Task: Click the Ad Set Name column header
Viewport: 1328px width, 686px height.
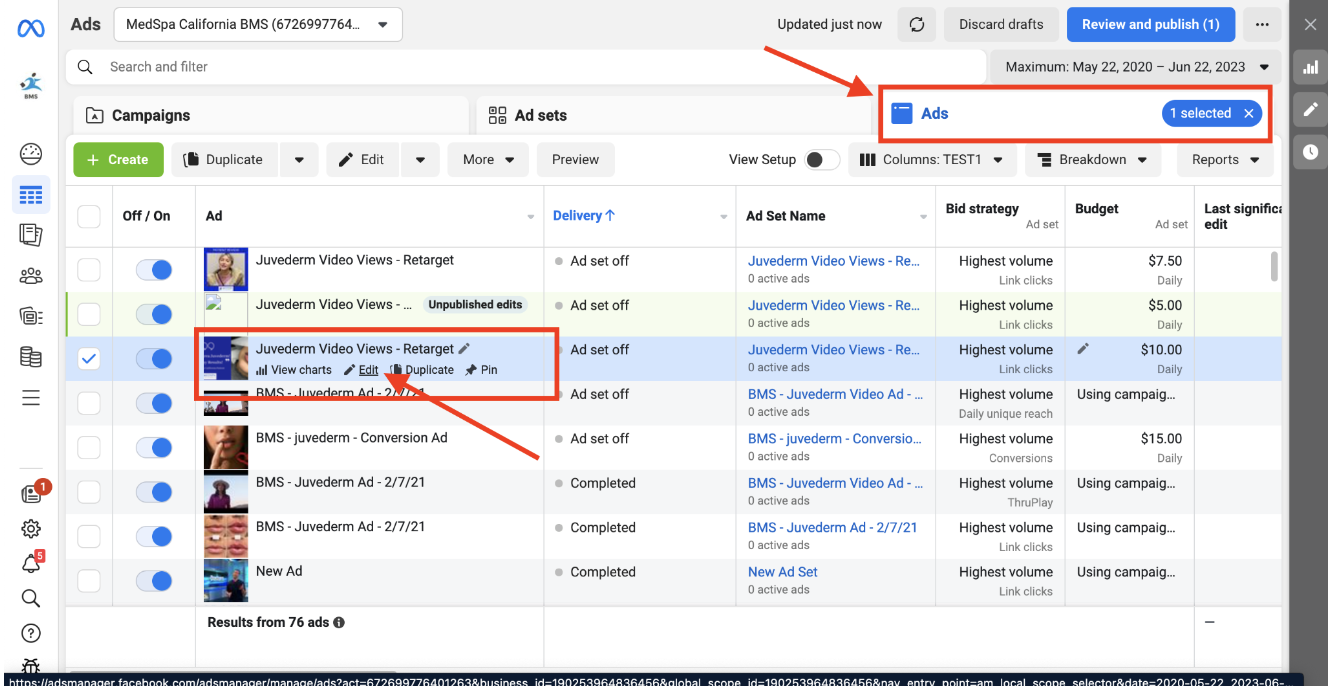Action: [786, 216]
